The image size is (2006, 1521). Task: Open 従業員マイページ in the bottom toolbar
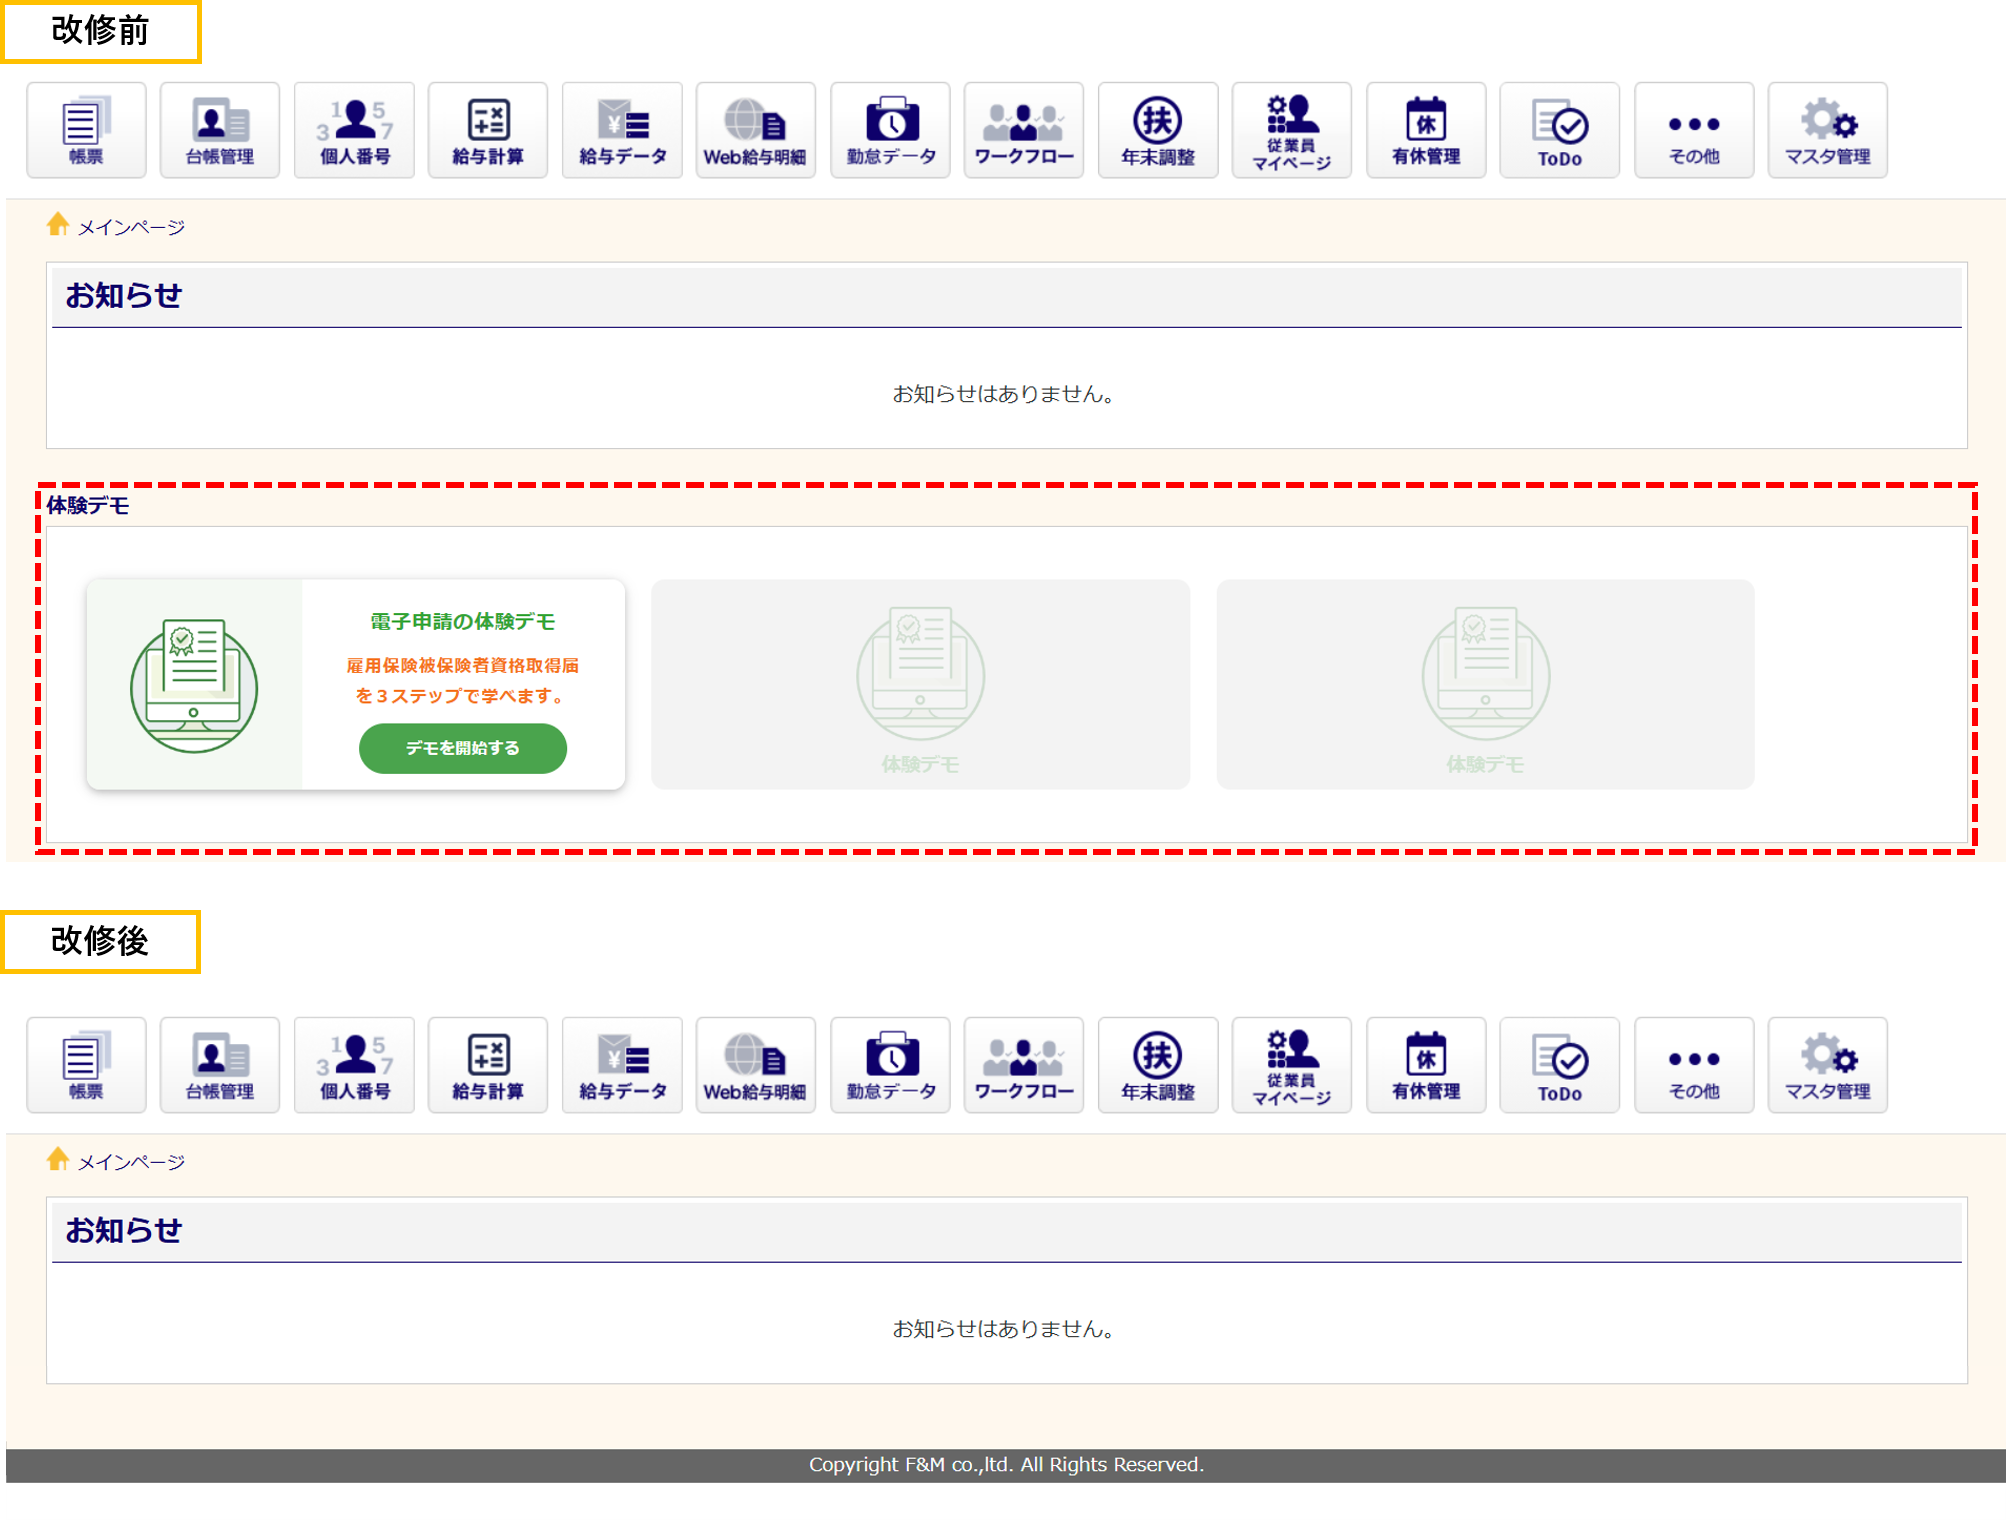click(1292, 1065)
